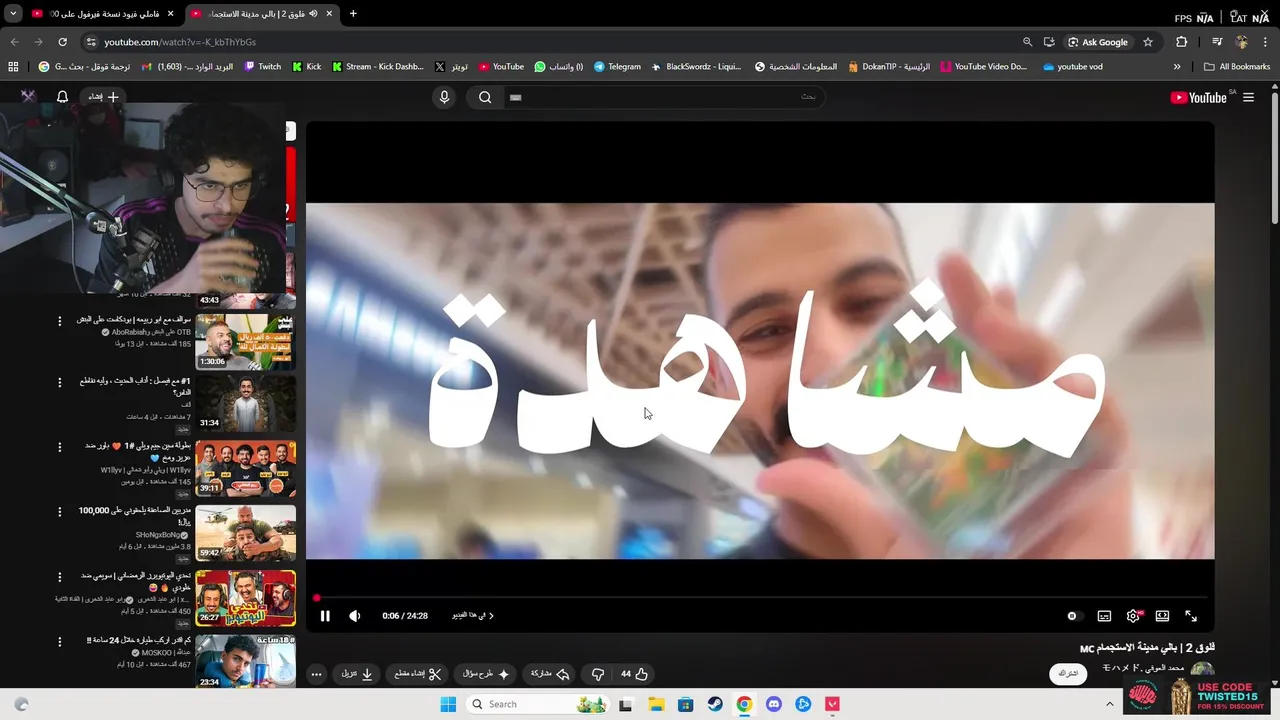This screenshot has height=720, width=1280.
Task: Enter full screen mode
Action: click(x=1191, y=616)
